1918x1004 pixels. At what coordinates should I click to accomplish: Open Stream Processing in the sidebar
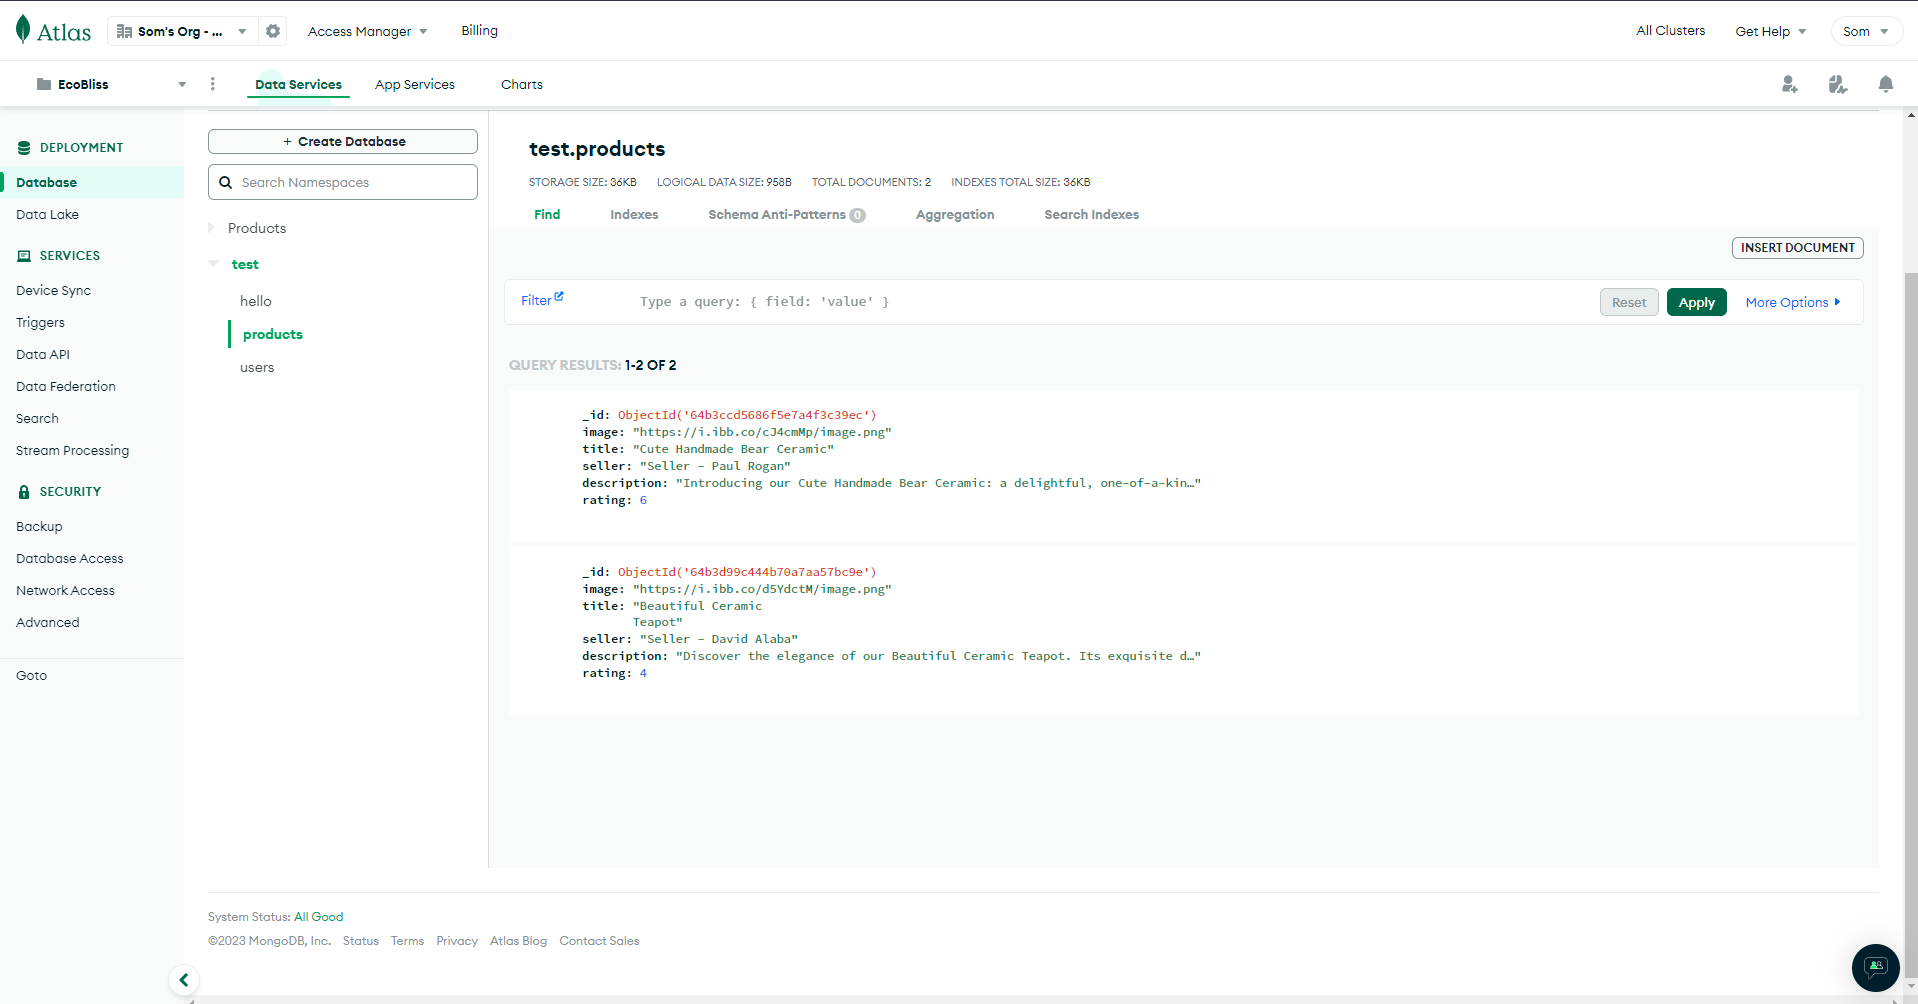[x=72, y=450]
